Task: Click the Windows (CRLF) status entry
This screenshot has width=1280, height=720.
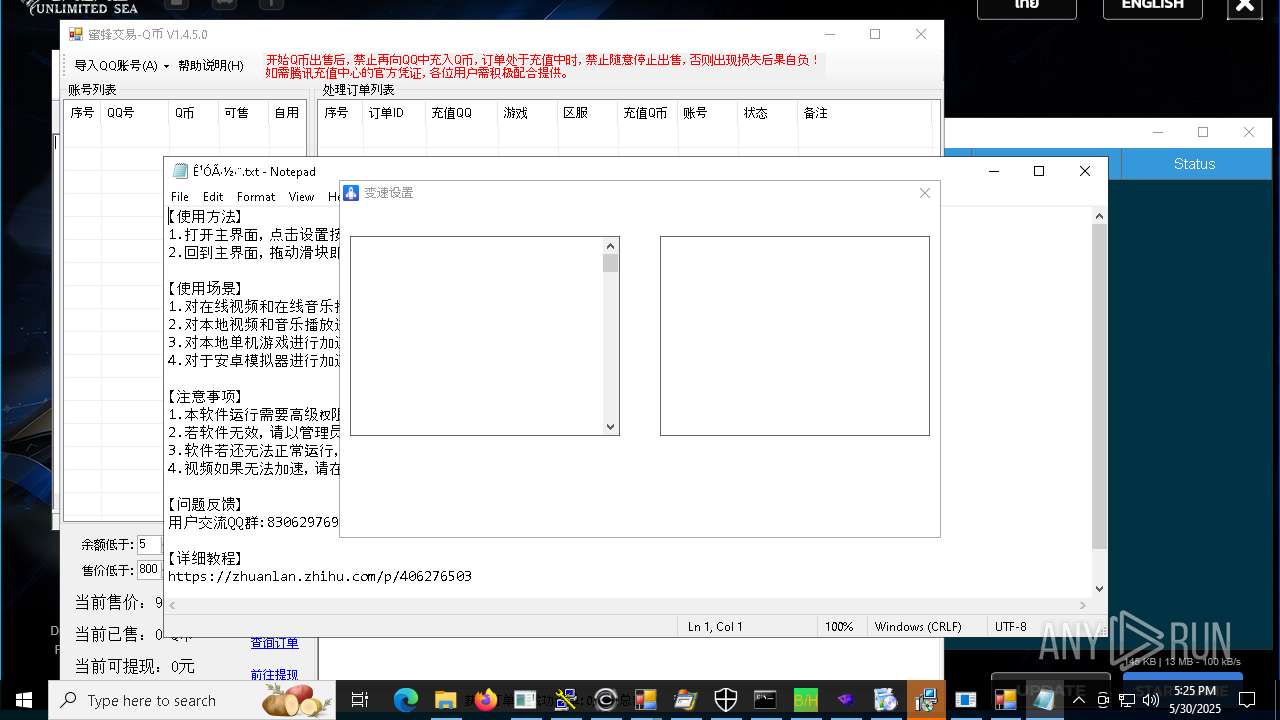Action: (x=918, y=627)
